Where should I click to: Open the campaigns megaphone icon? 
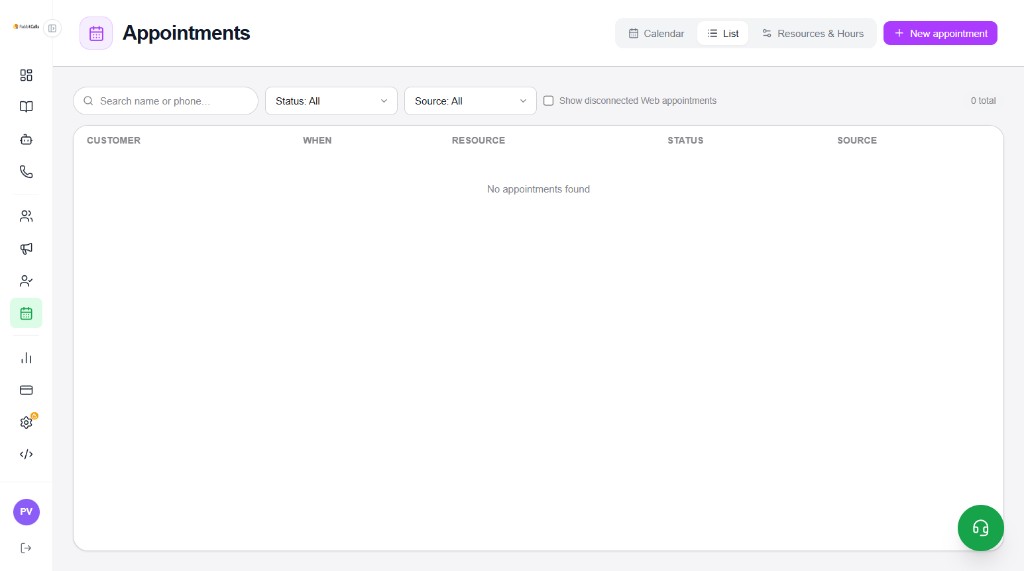pos(26,248)
